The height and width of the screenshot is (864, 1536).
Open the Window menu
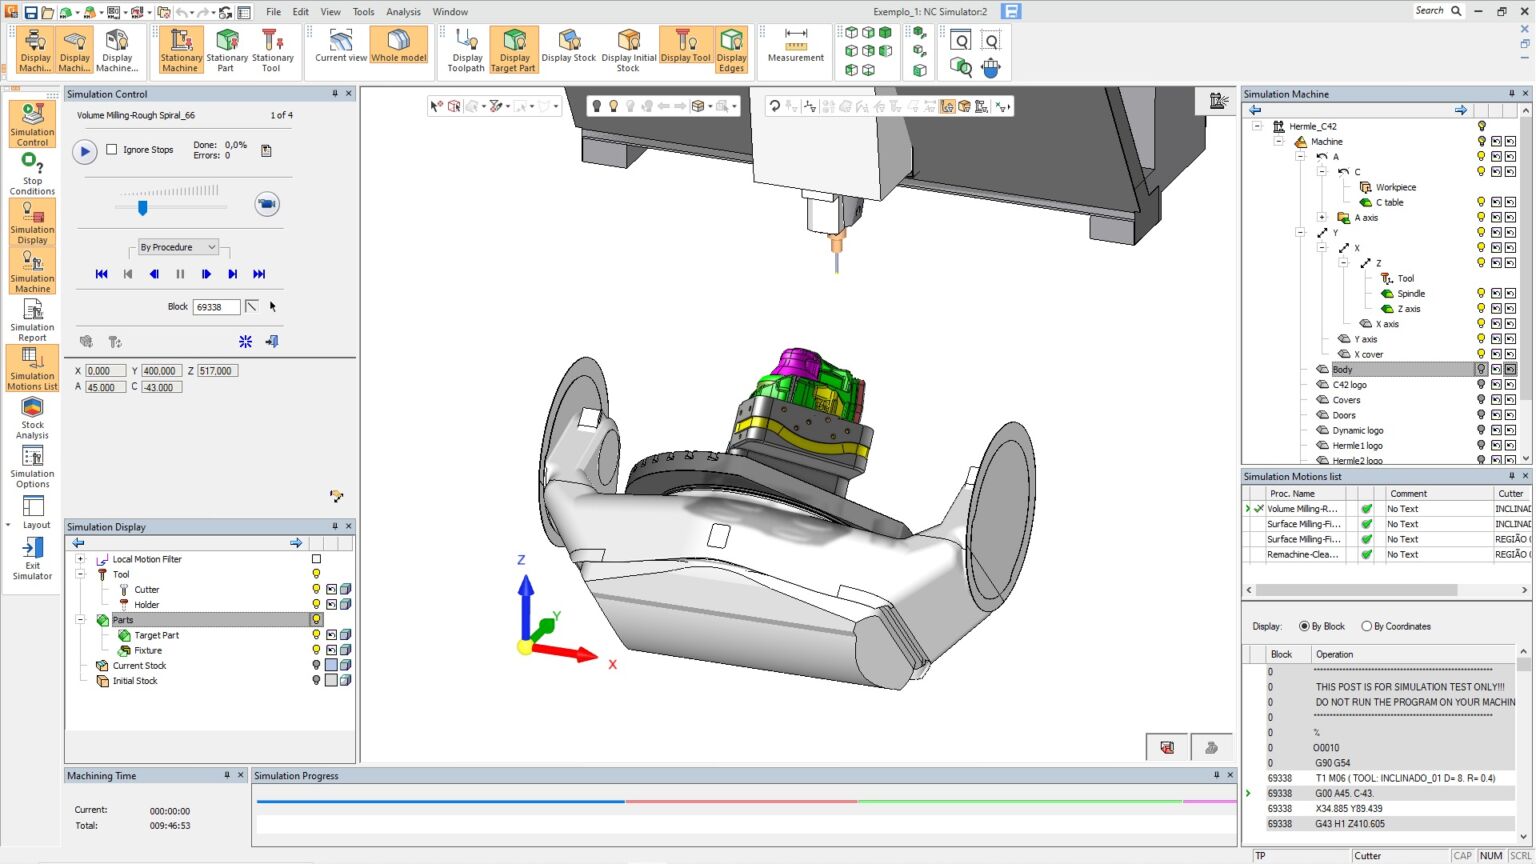(x=450, y=11)
